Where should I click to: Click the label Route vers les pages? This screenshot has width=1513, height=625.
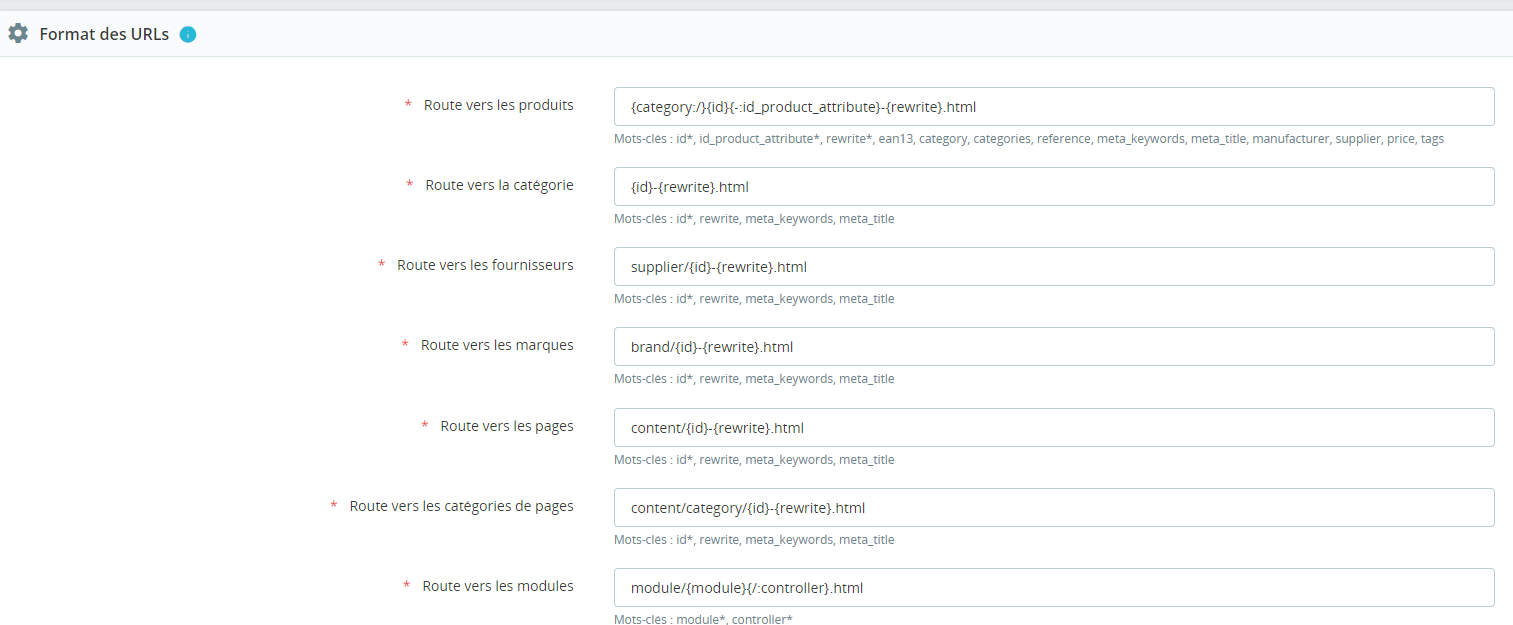point(507,426)
